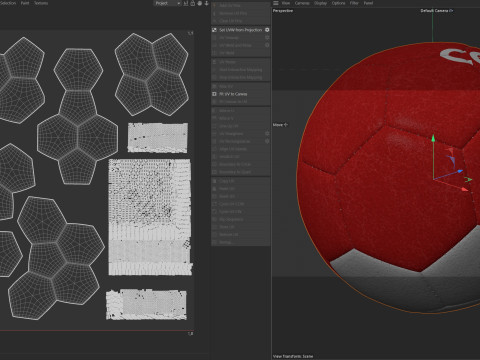Viewport: 480px width, 360px height.
Task: Open the Textures menu
Action: click(41, 3)
